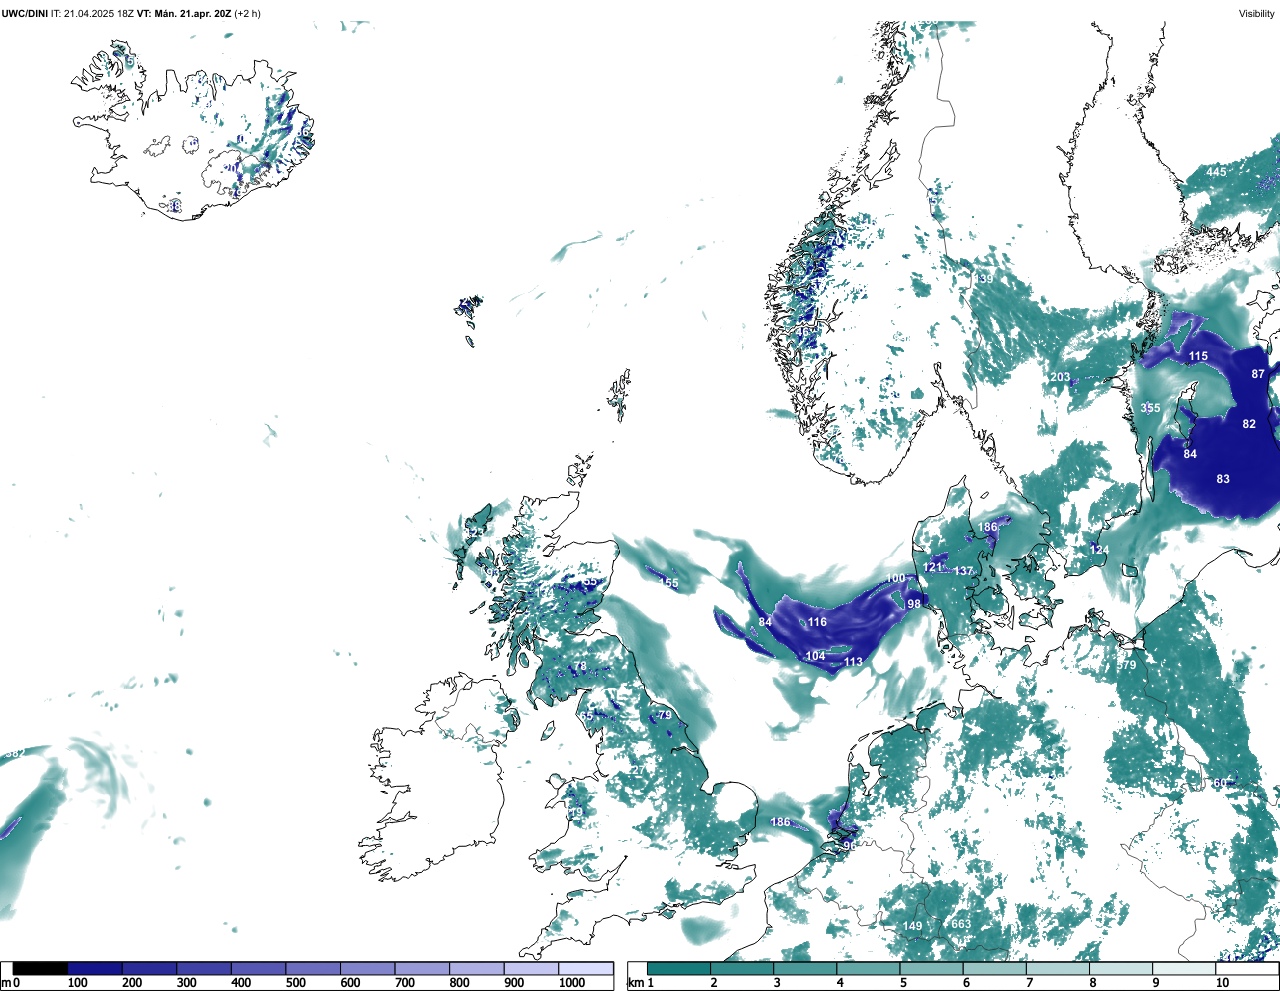This screenshot has width=1280, height=991.
Task: Click the '445' visibility value over Finland
Action: pos(1215,172)
